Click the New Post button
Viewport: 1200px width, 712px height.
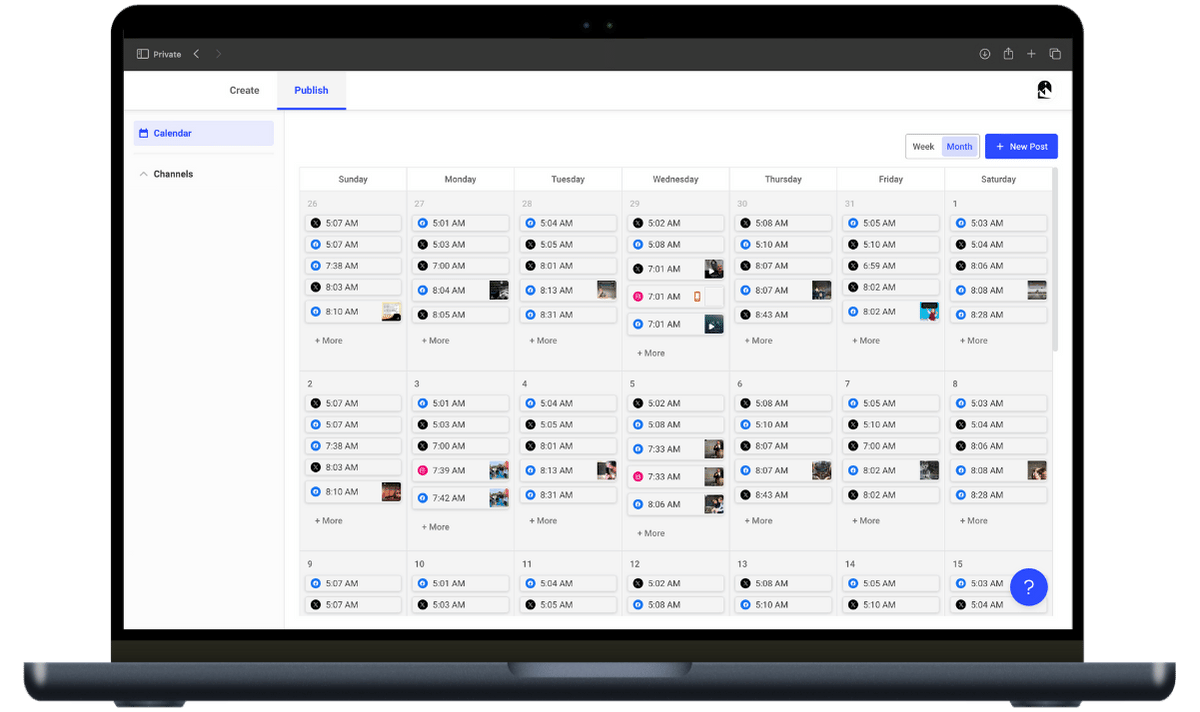pos(1021,147)
